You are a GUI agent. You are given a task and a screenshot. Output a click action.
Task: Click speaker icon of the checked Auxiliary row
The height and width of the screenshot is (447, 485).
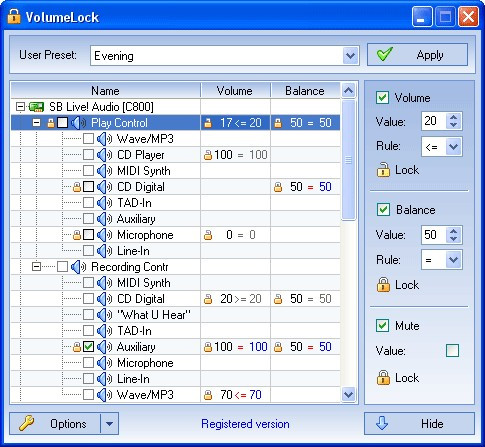tap(104, 347)
